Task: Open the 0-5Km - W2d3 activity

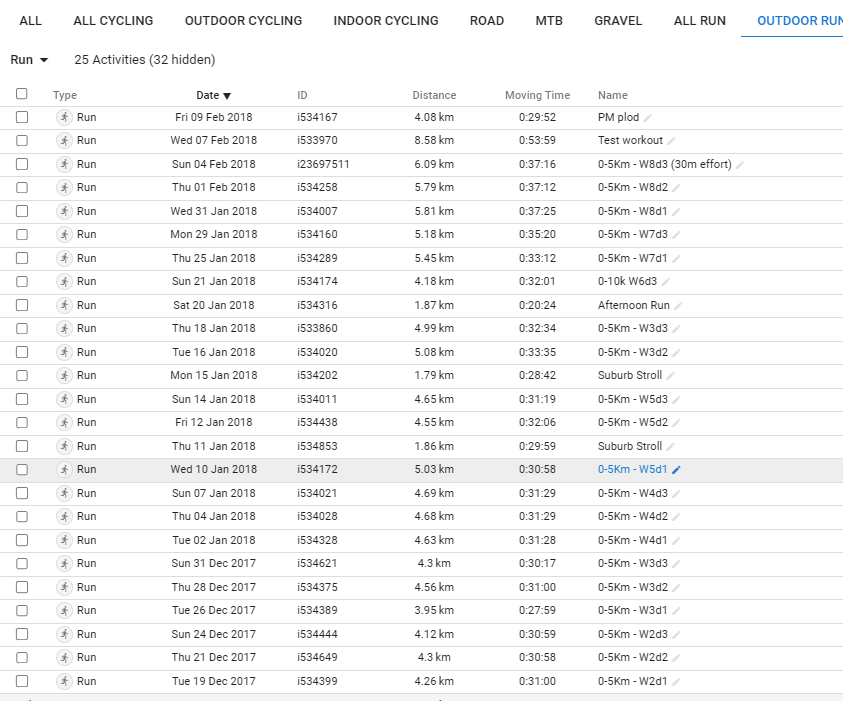Action: pos(632,634)
